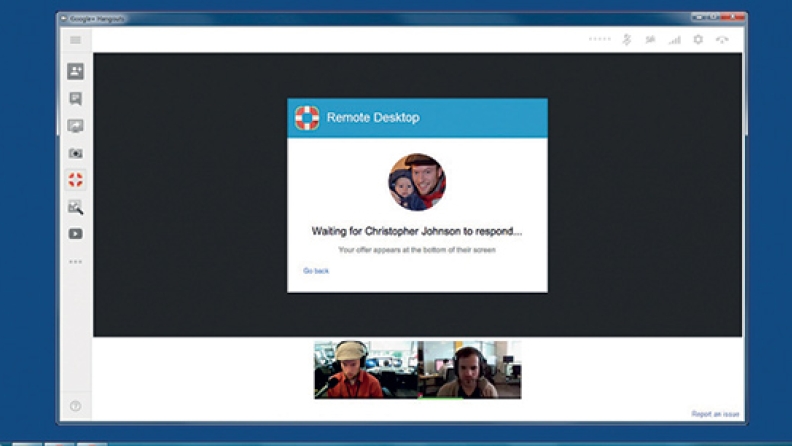The image size is (792, 446).
Task: Click the Google+ Hangouts window title
Action: pyautogui.click(x=97, y=19)
